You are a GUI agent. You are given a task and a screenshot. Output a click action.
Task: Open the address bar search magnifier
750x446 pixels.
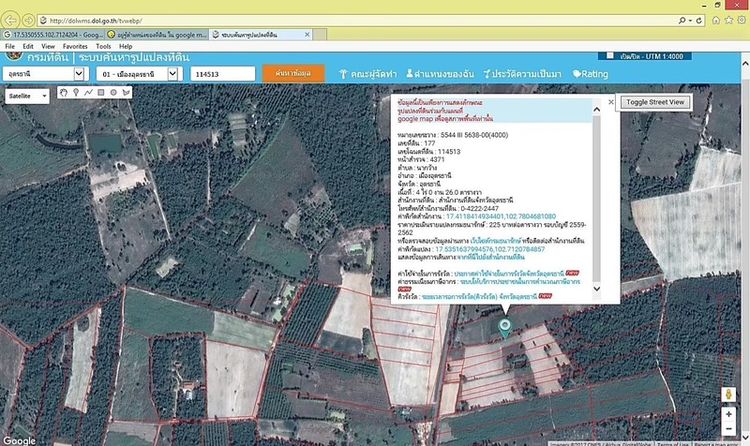click(682, 21)
